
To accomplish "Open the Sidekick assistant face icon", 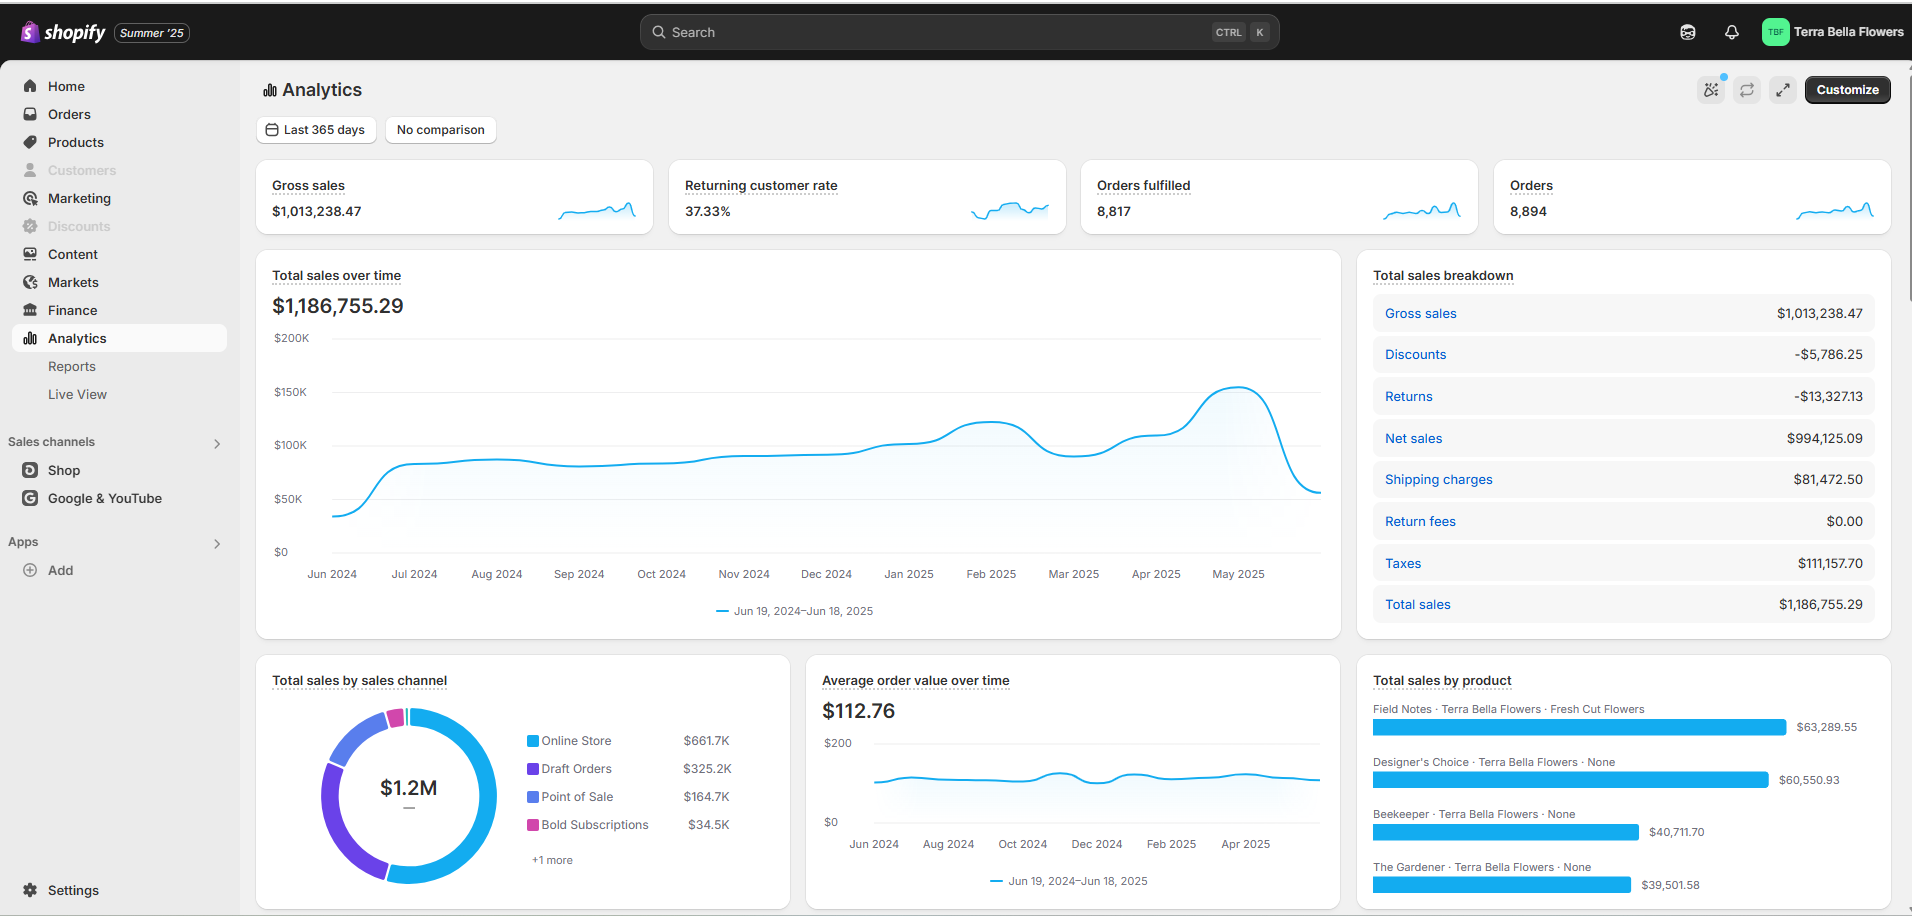I will [x=1688, y=32].
